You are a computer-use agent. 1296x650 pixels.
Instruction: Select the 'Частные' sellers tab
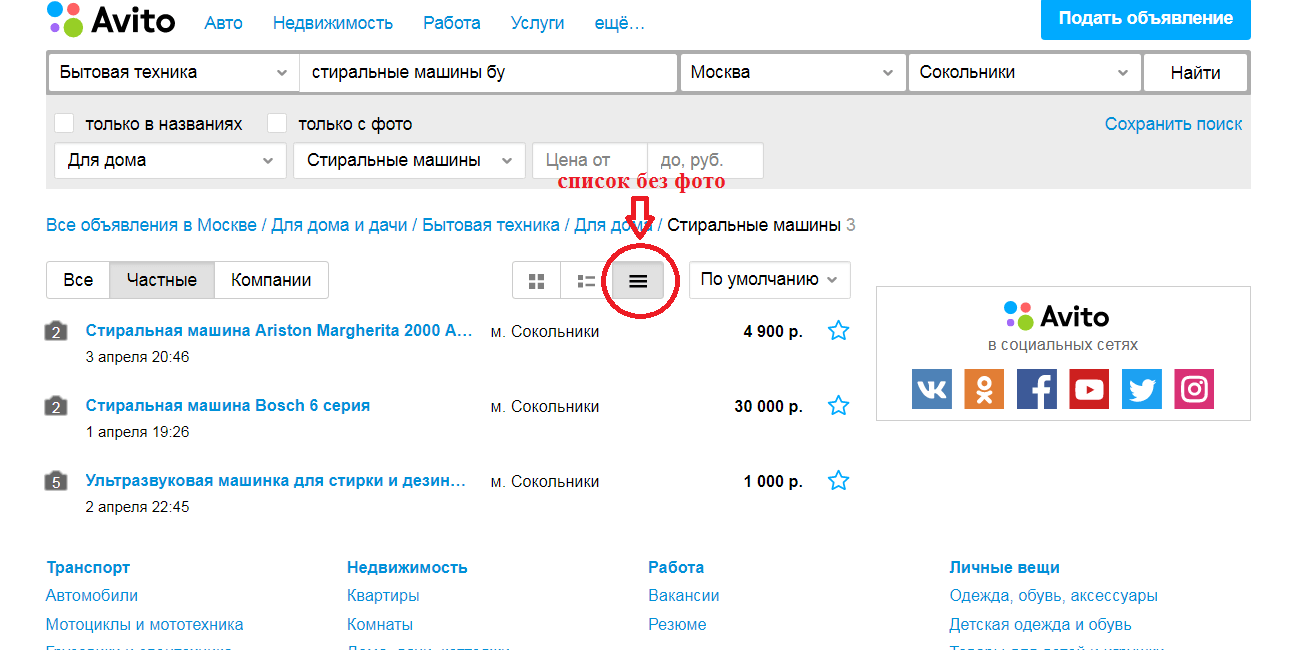pos(162,280)
